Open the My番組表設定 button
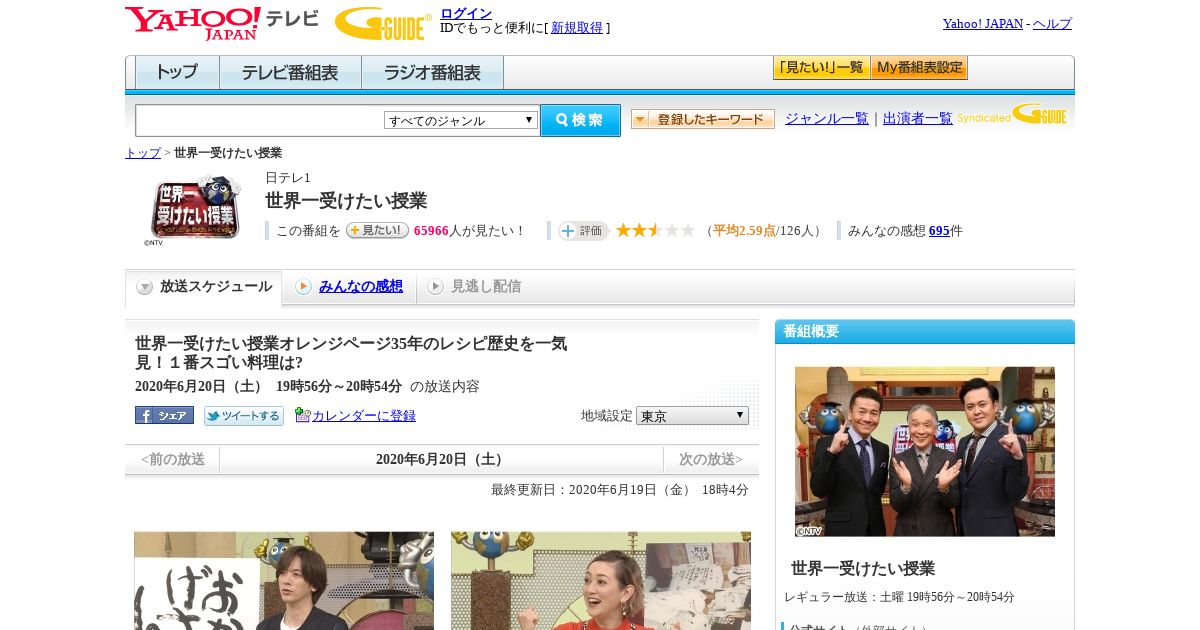Image resolution: width=1200 pixels, height=630 pixels. pos(919,68)
